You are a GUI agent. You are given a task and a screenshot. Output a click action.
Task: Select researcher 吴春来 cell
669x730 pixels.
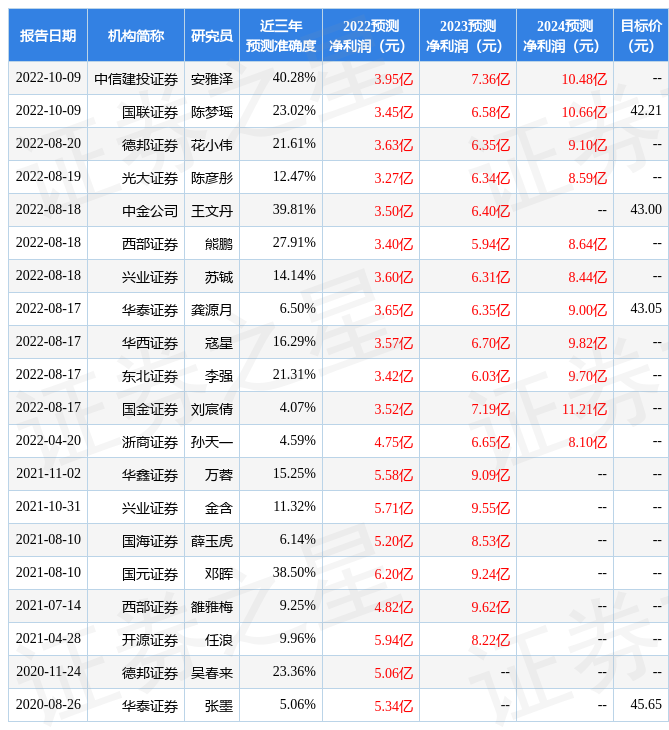pos(212,674)
